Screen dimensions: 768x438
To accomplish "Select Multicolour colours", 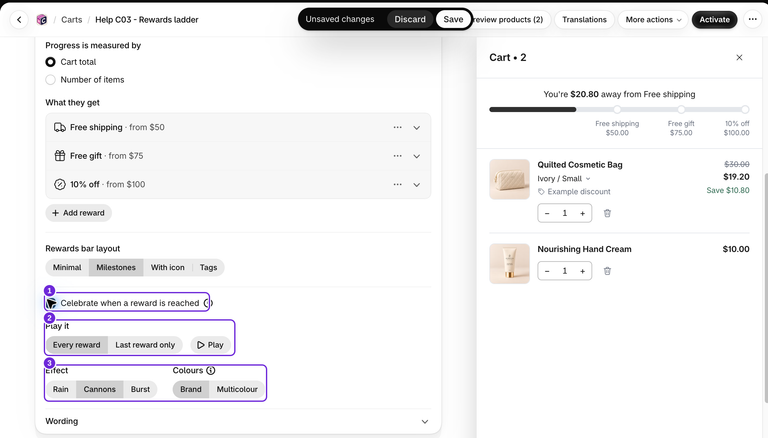I will point(237,389).
